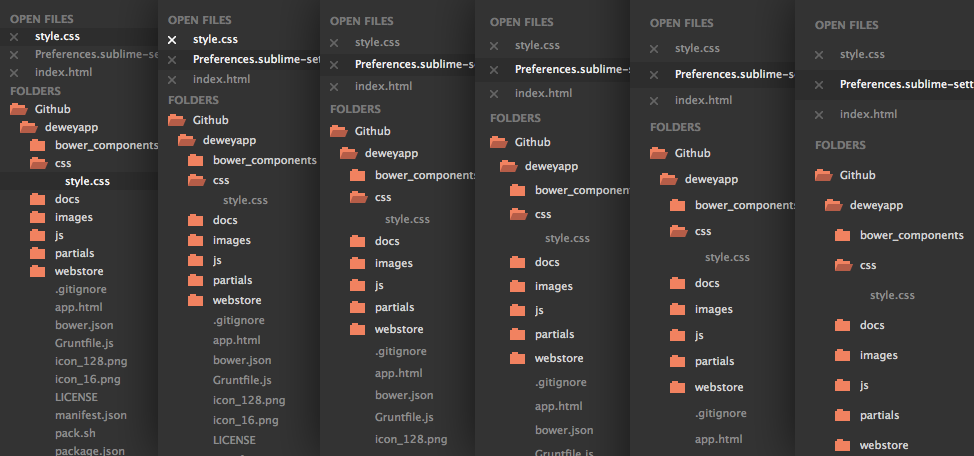Click Github folder icon in leftmost panel
Viewport: 974px width, 456px height.
click(19, 109)
